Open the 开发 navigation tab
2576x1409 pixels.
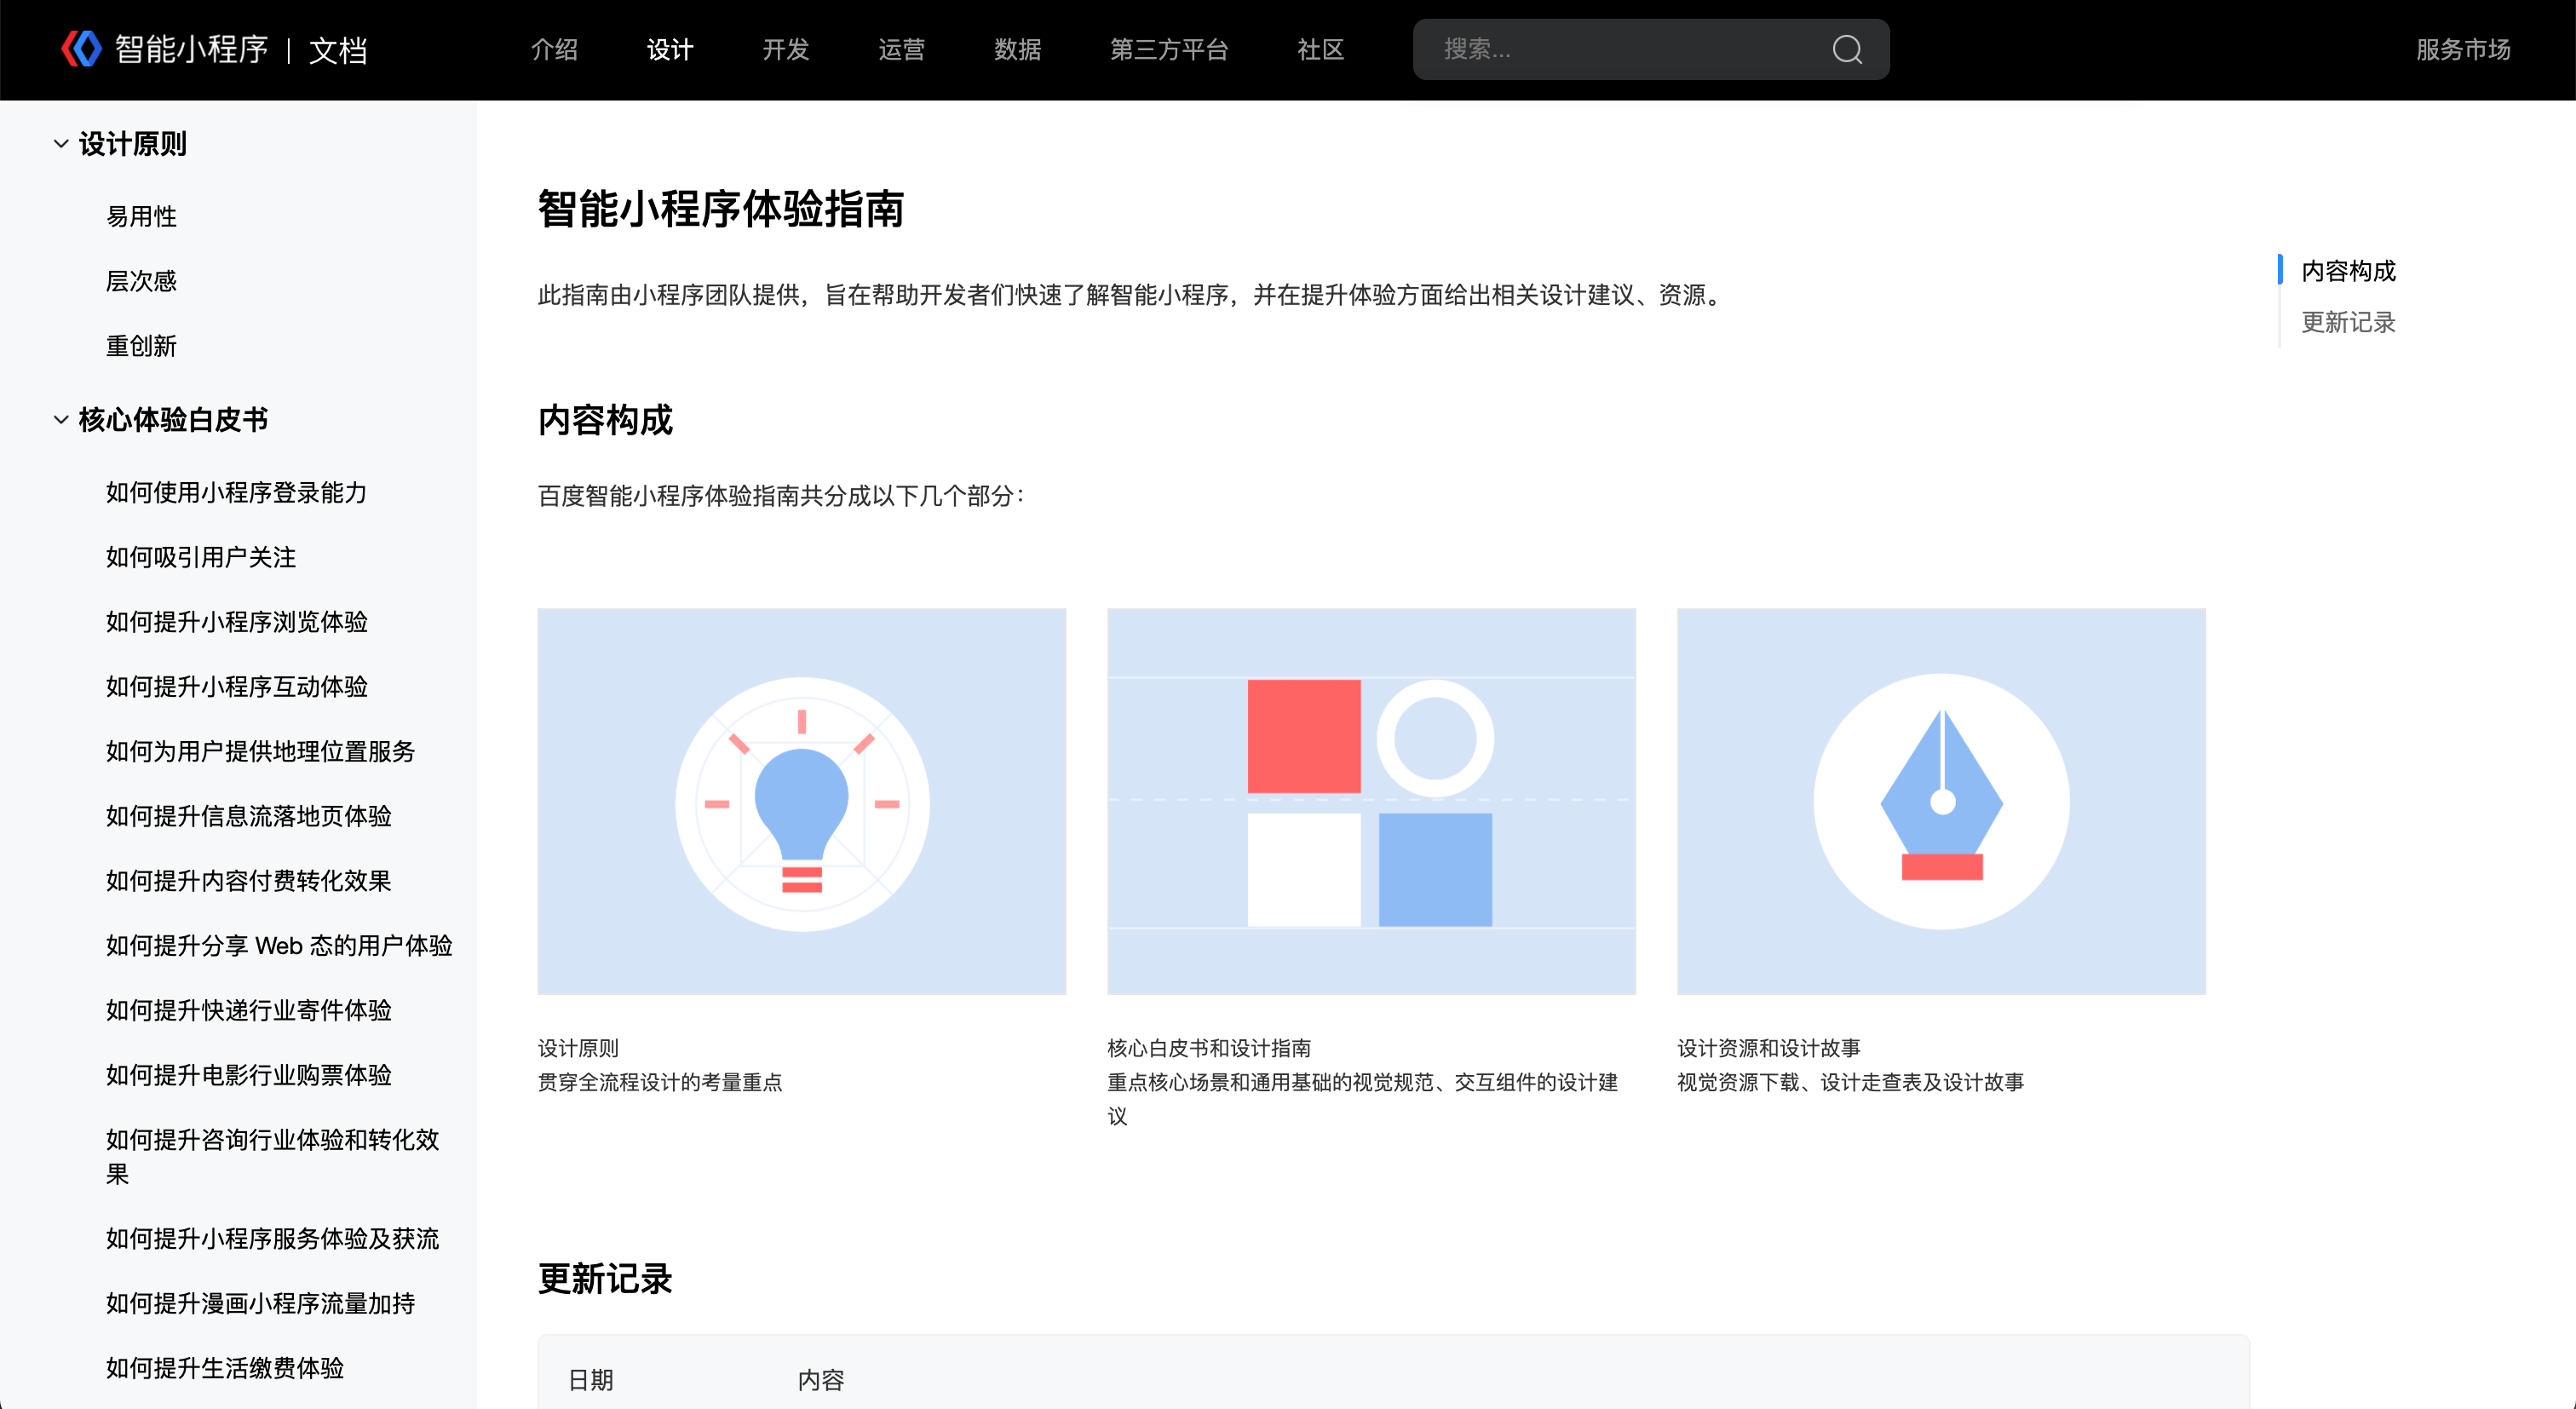pos(785,49)
